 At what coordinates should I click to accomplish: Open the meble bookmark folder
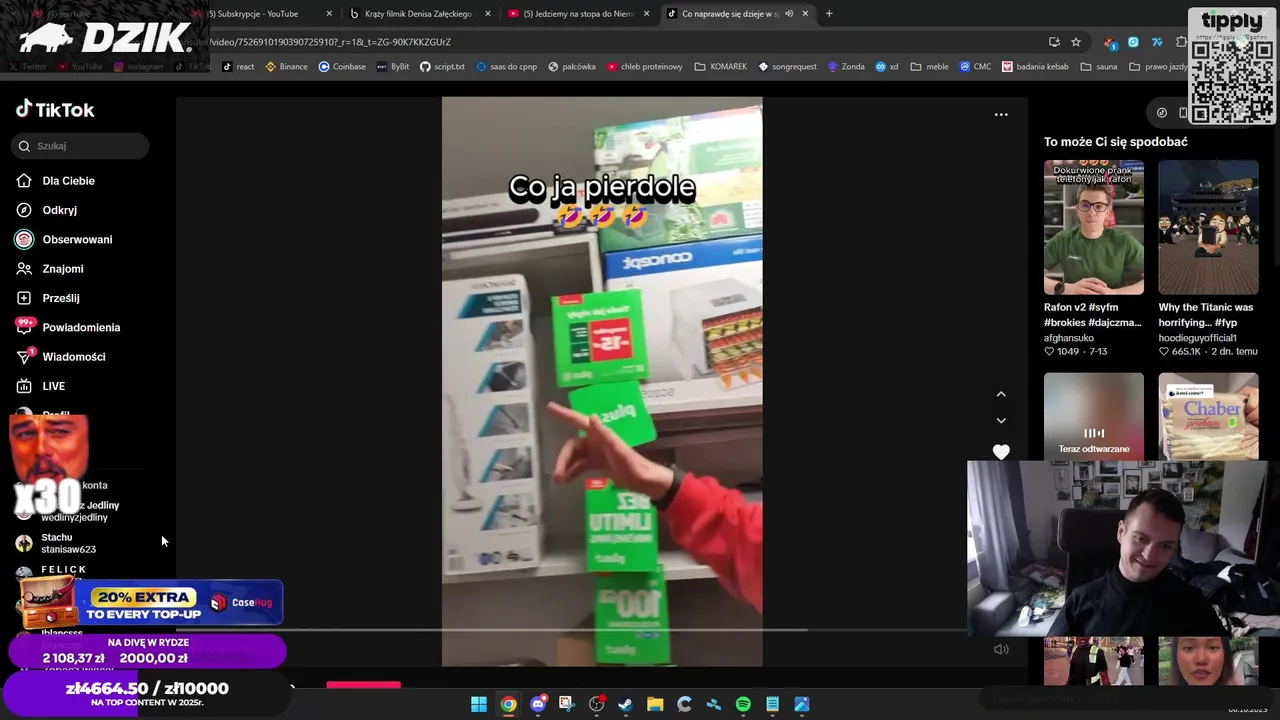[x=929, y=67]
